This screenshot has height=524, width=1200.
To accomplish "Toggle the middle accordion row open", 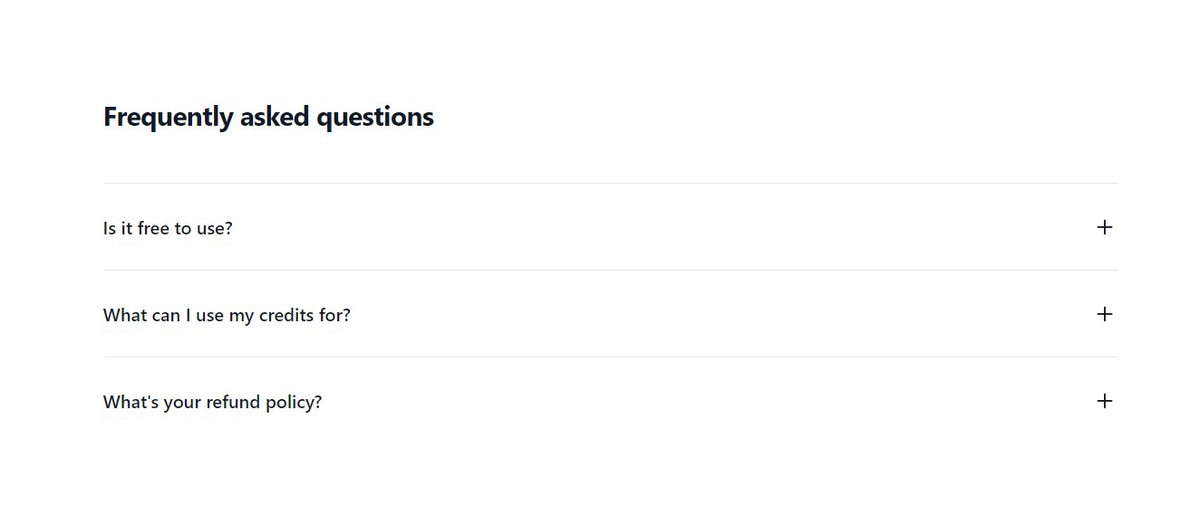I will [227, 315].
